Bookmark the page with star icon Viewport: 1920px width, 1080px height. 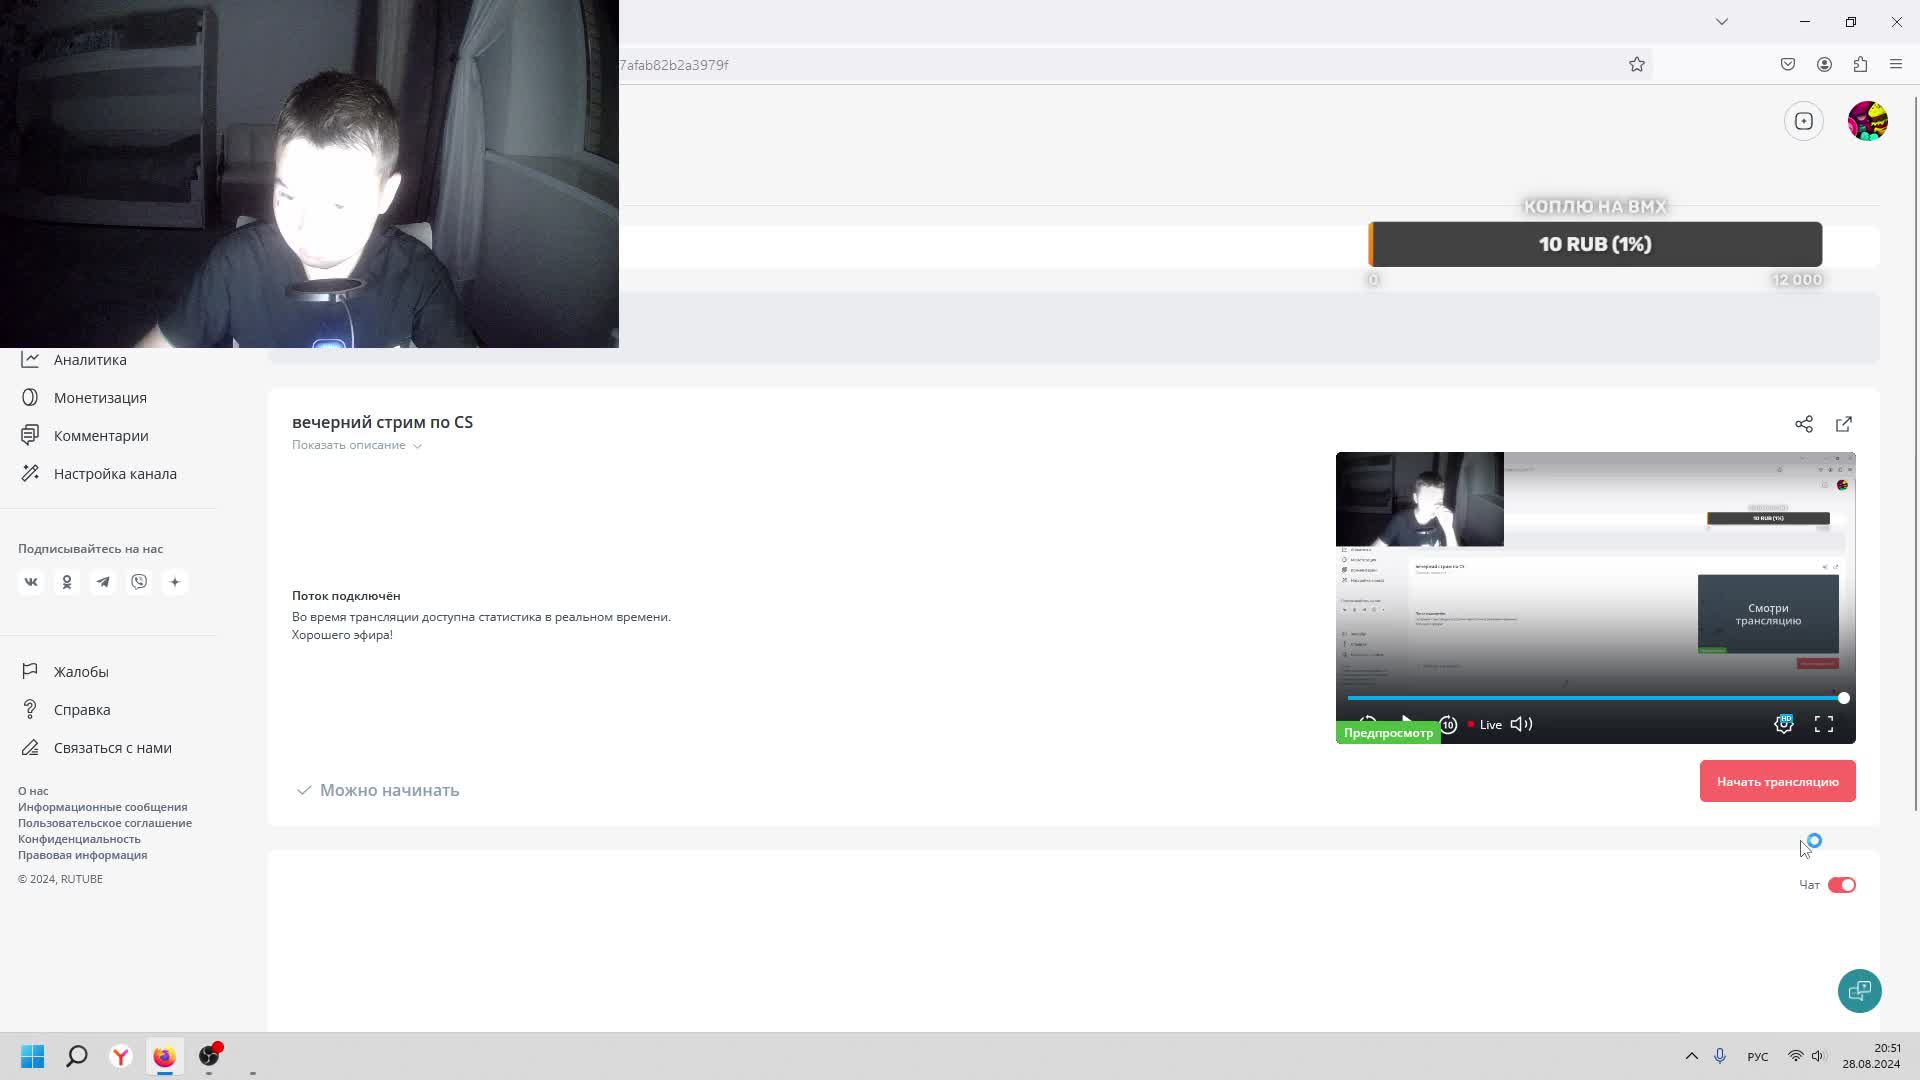pos(1636,65)
